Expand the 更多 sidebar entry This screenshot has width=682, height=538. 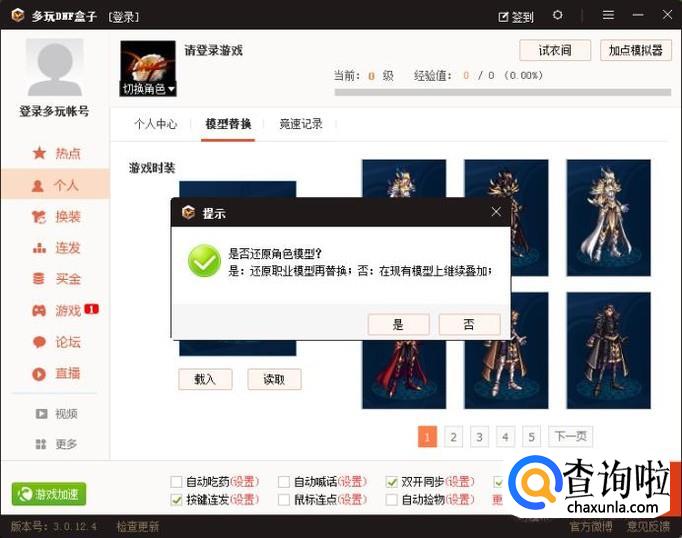click(x=56, y=444)
